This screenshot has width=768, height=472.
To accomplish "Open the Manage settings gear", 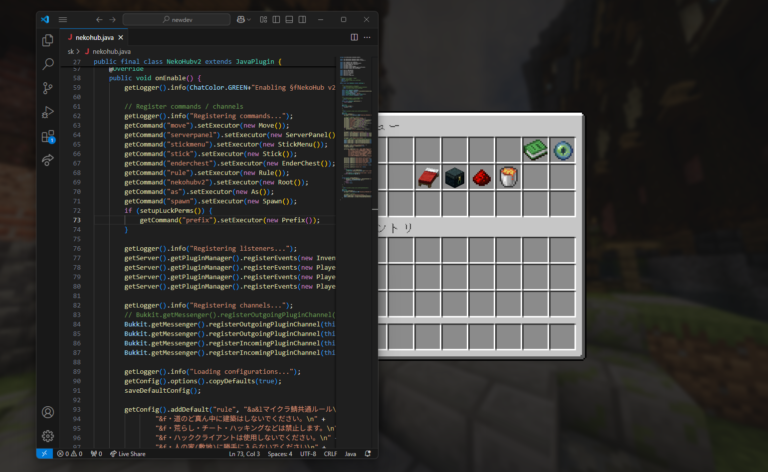I will 47,436.
